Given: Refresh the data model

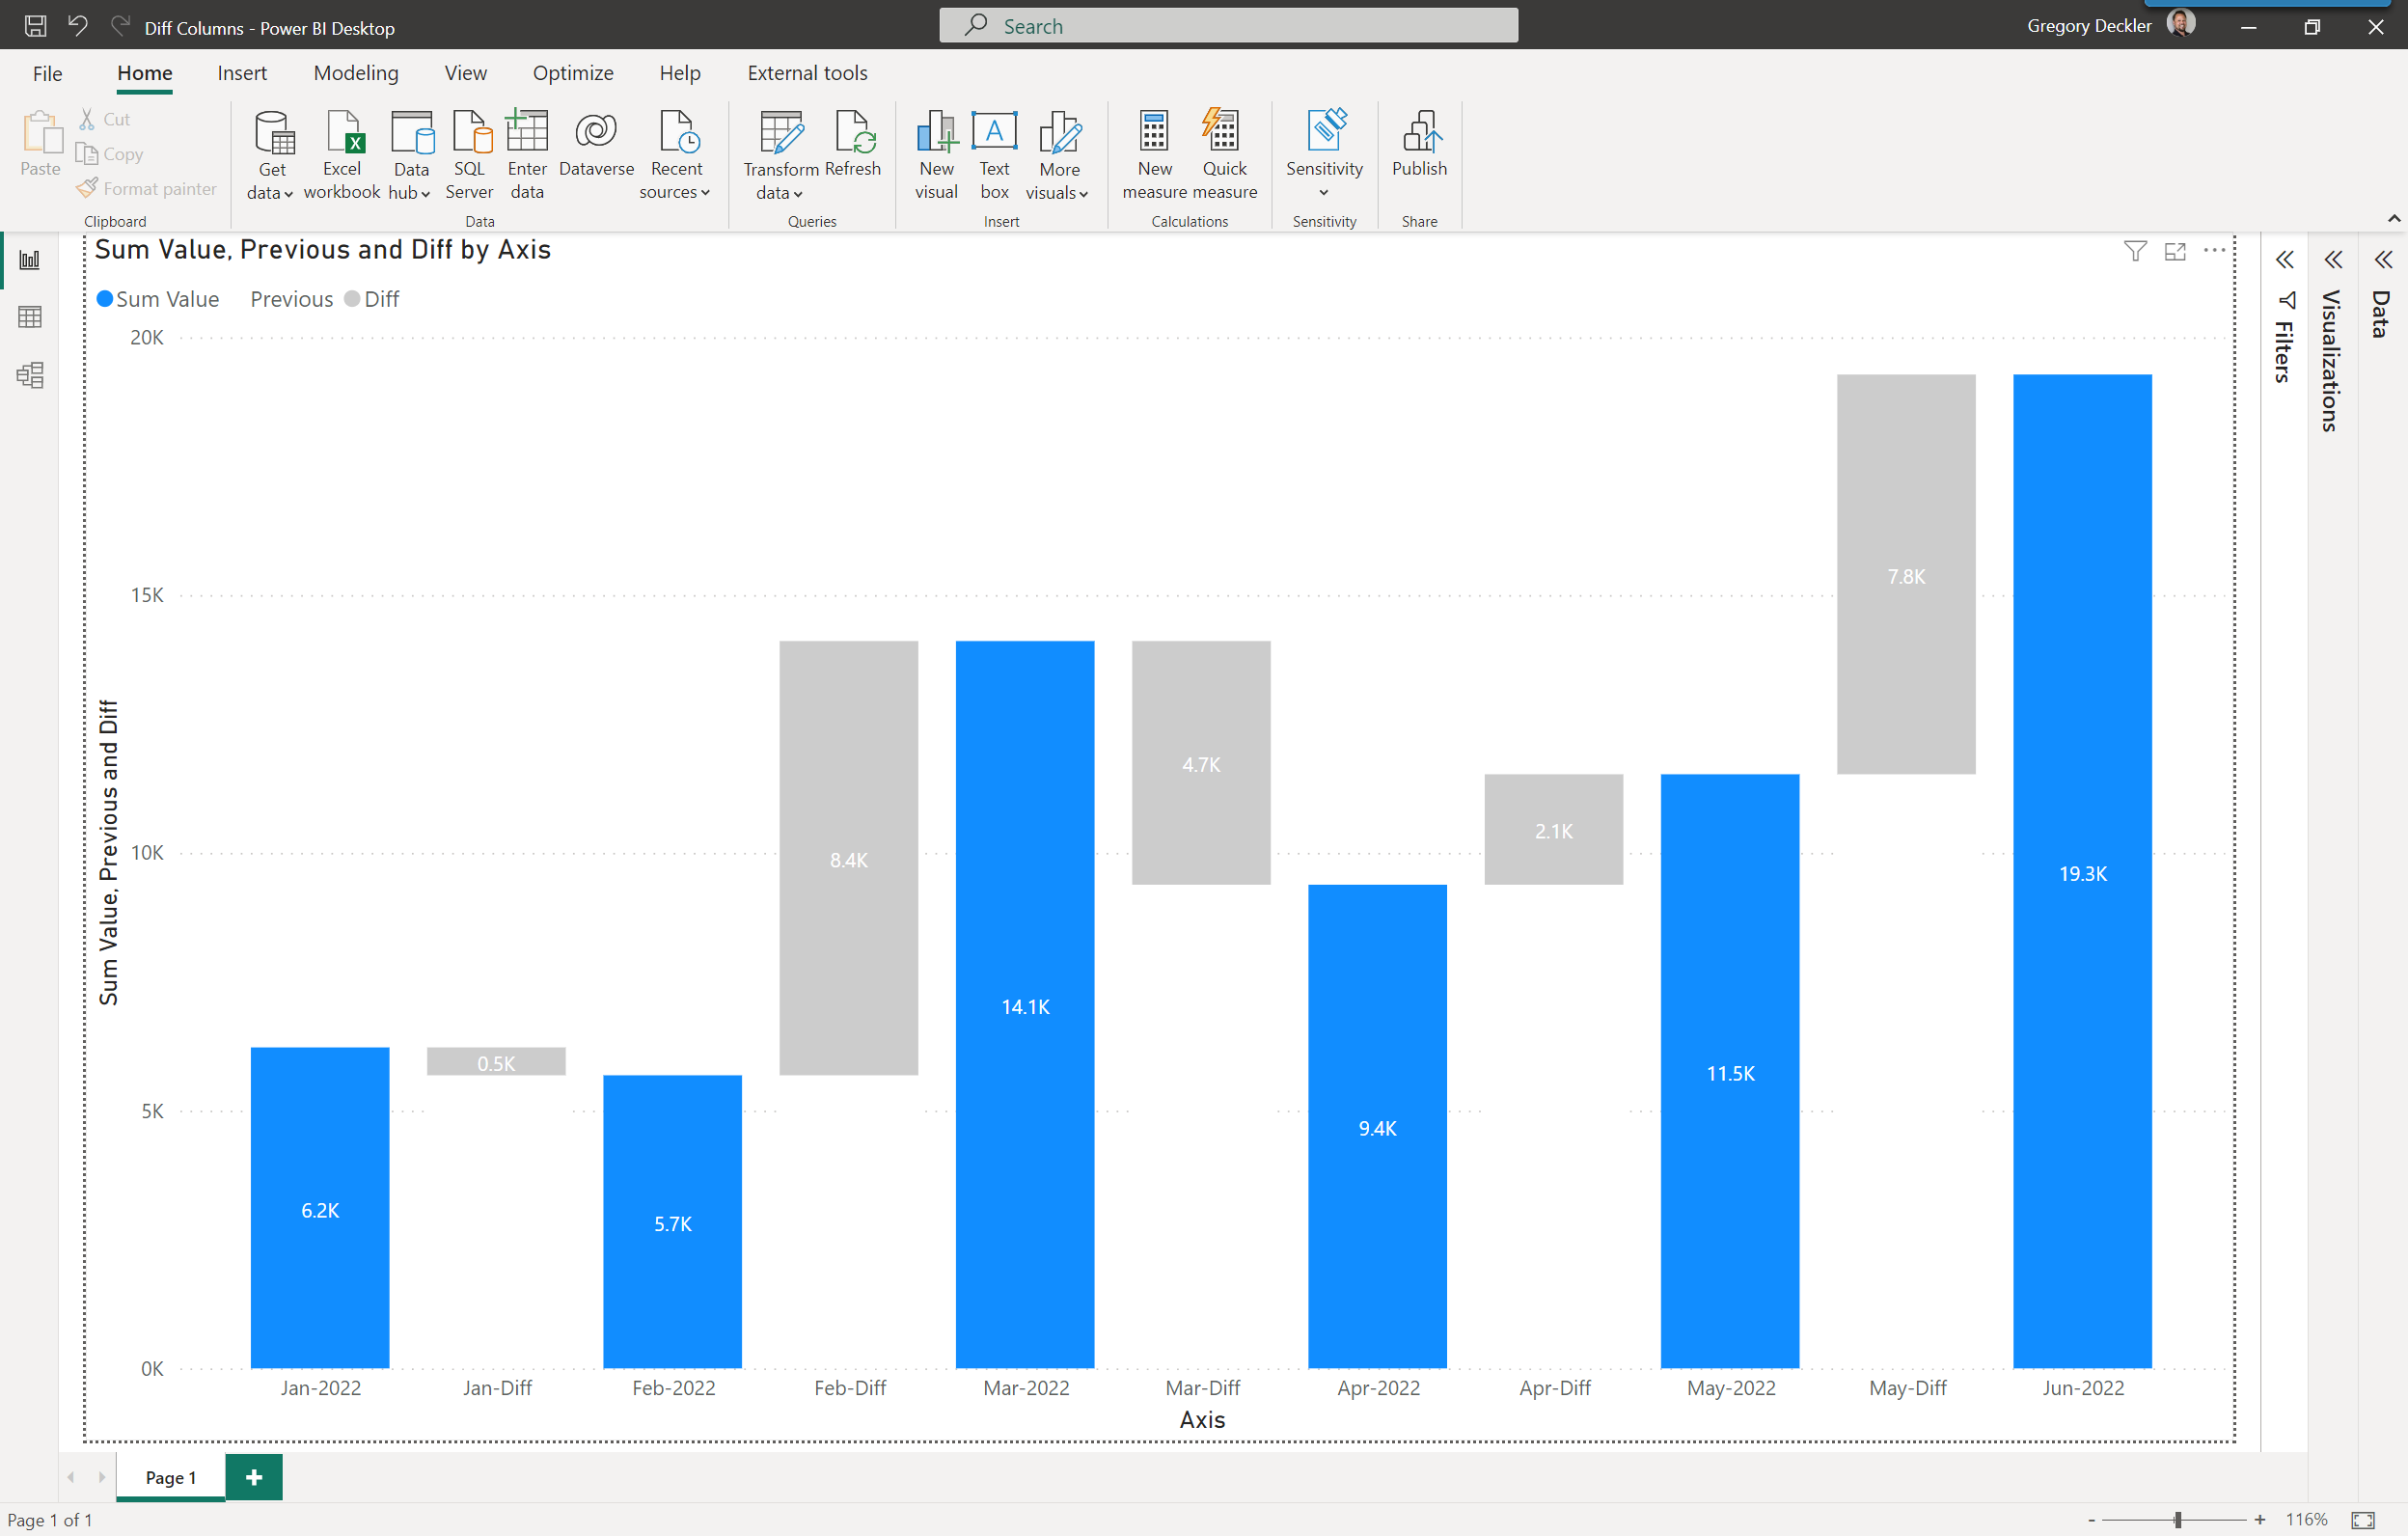Looking at the screenshot, I should click(853, 145).
